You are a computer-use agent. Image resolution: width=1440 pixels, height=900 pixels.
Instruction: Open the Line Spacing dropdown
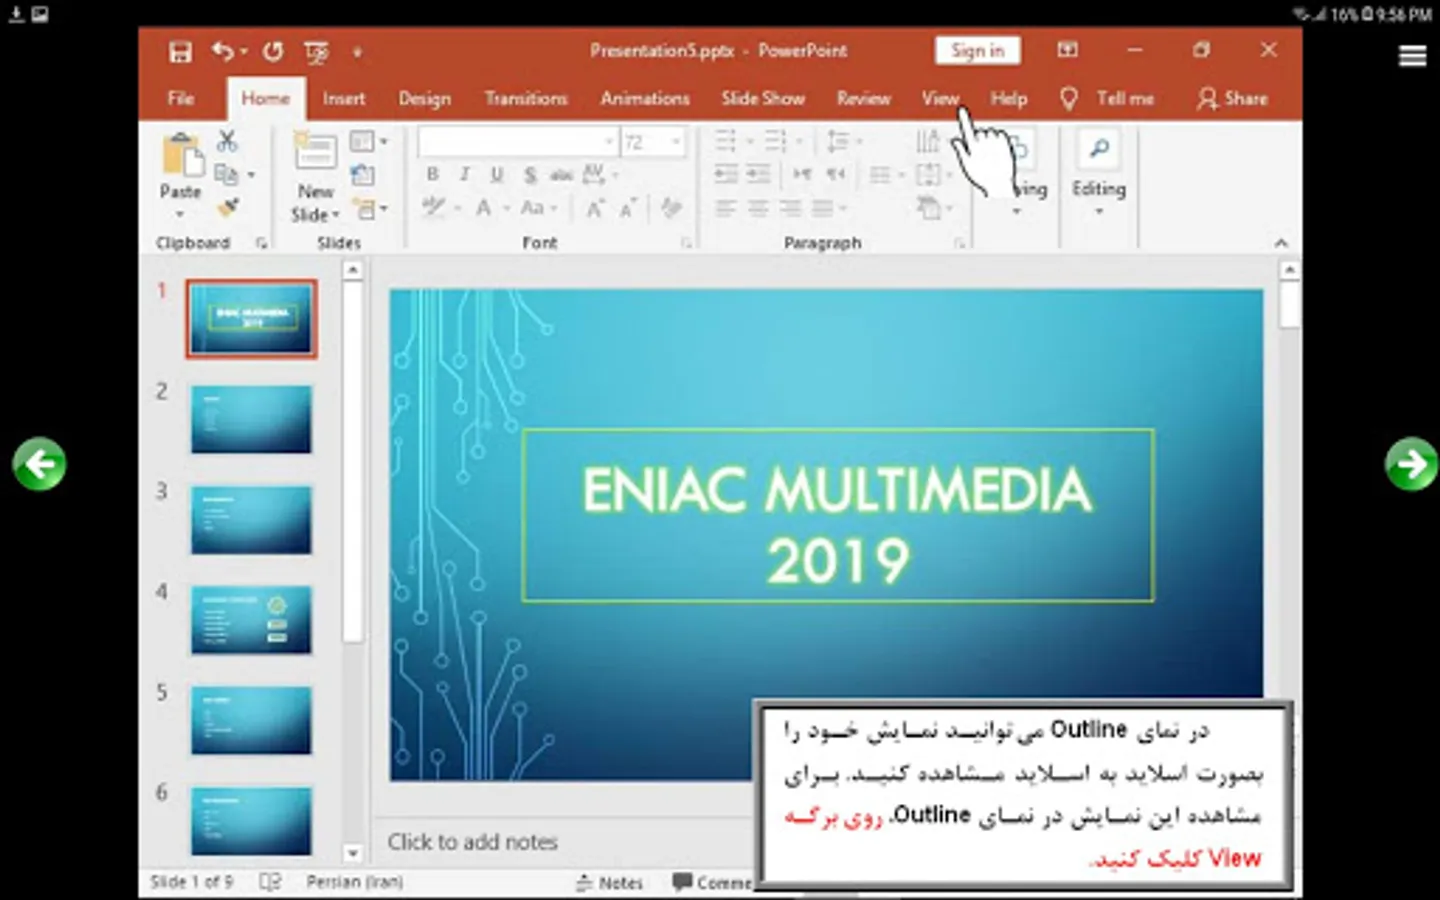point(844,141)
